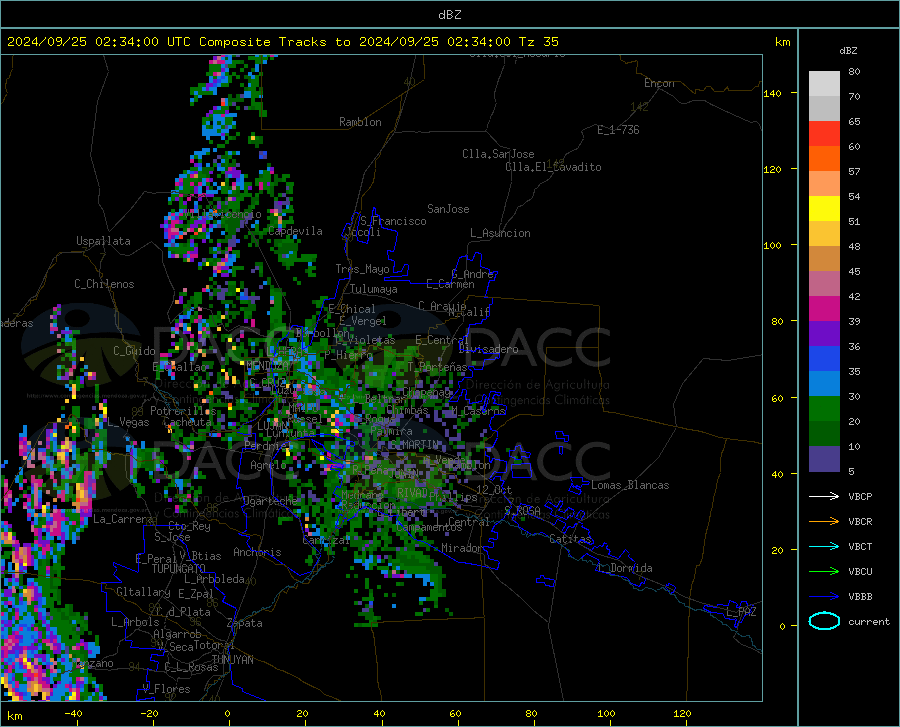The height and width of the screenshot is (727, 900).
Task: Click the VBCU legend label
Action: tap(860, 572)
